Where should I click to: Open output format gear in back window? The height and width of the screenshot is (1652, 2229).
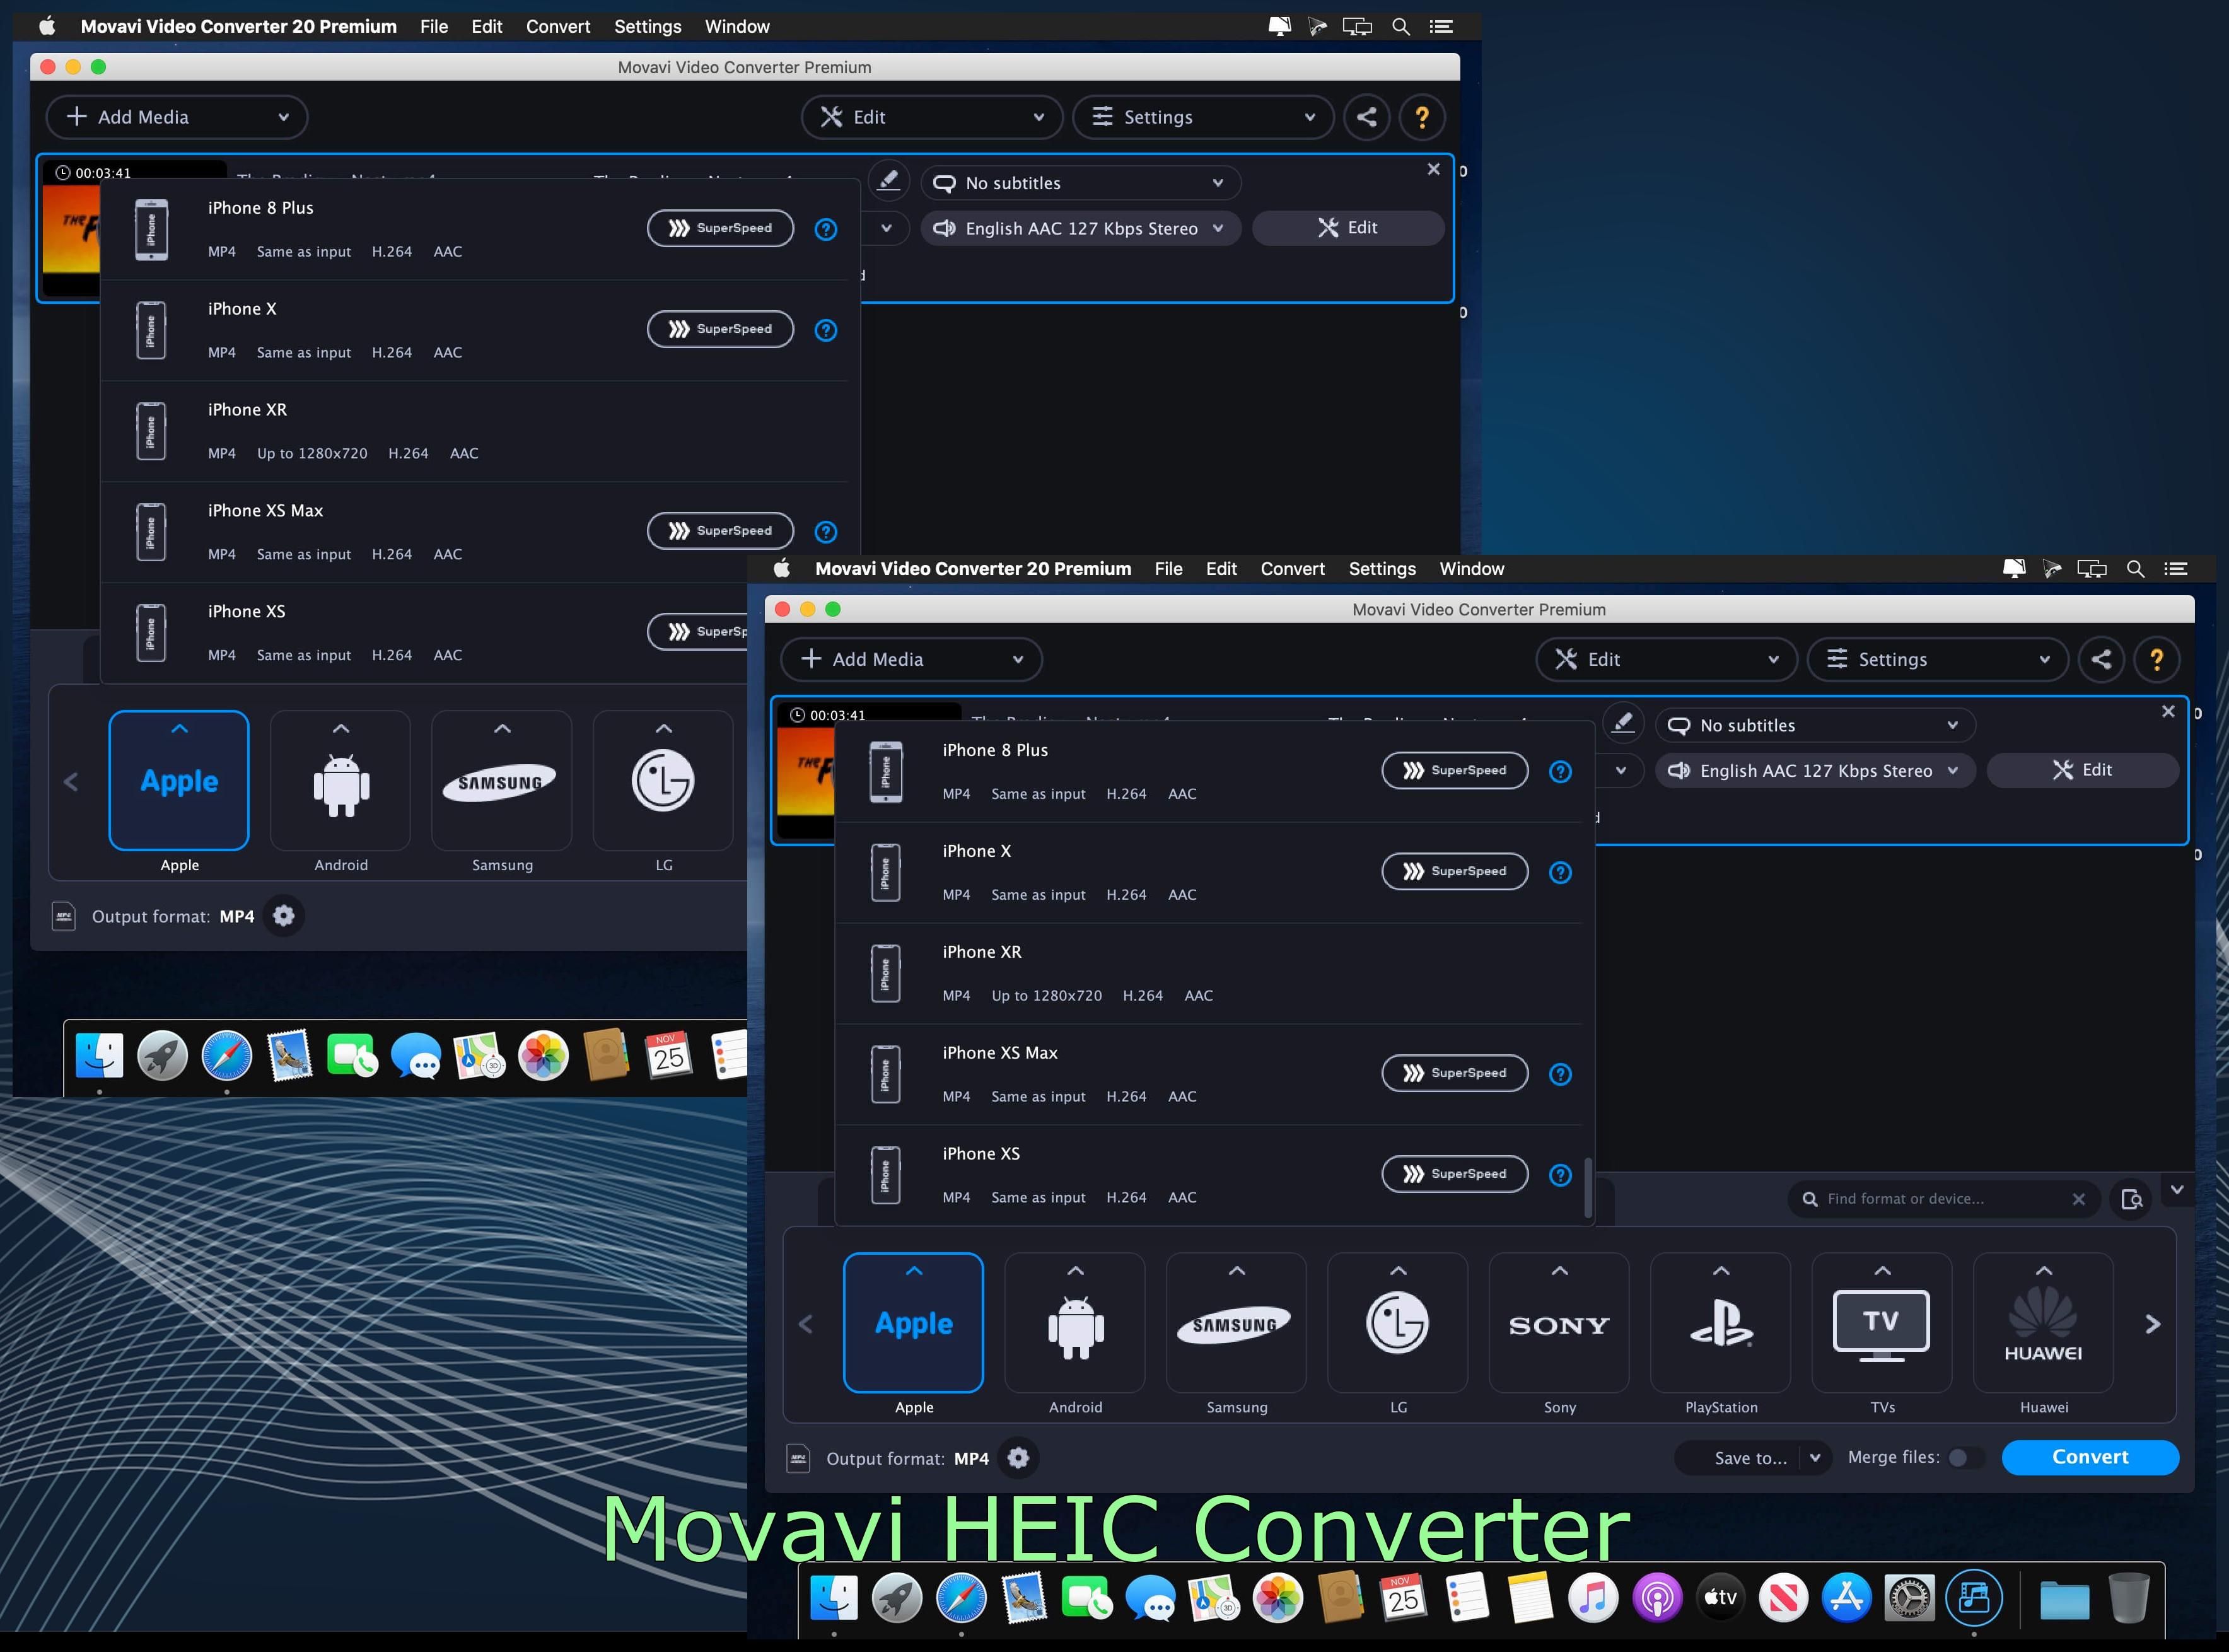pyautogui.click(x=284, y=916)
